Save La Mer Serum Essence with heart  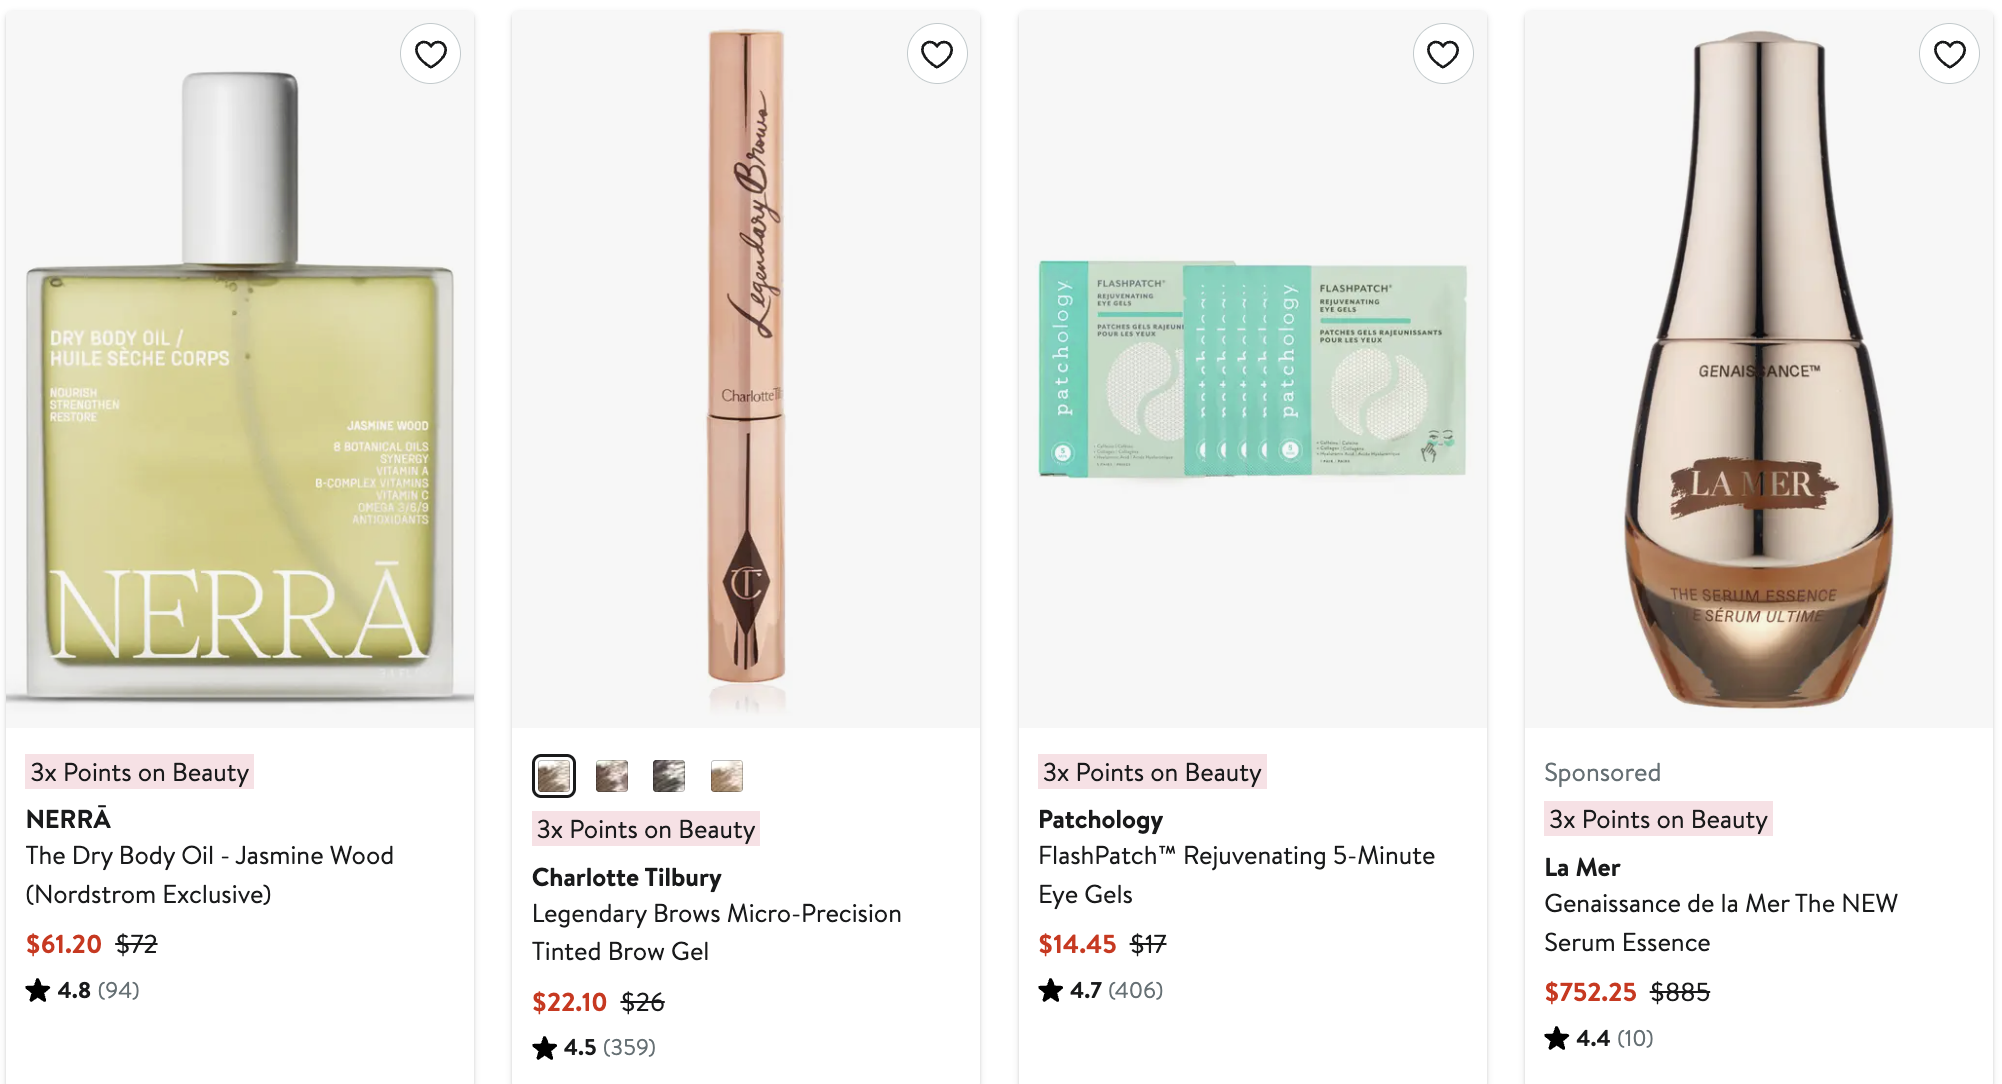[1949, 54]
